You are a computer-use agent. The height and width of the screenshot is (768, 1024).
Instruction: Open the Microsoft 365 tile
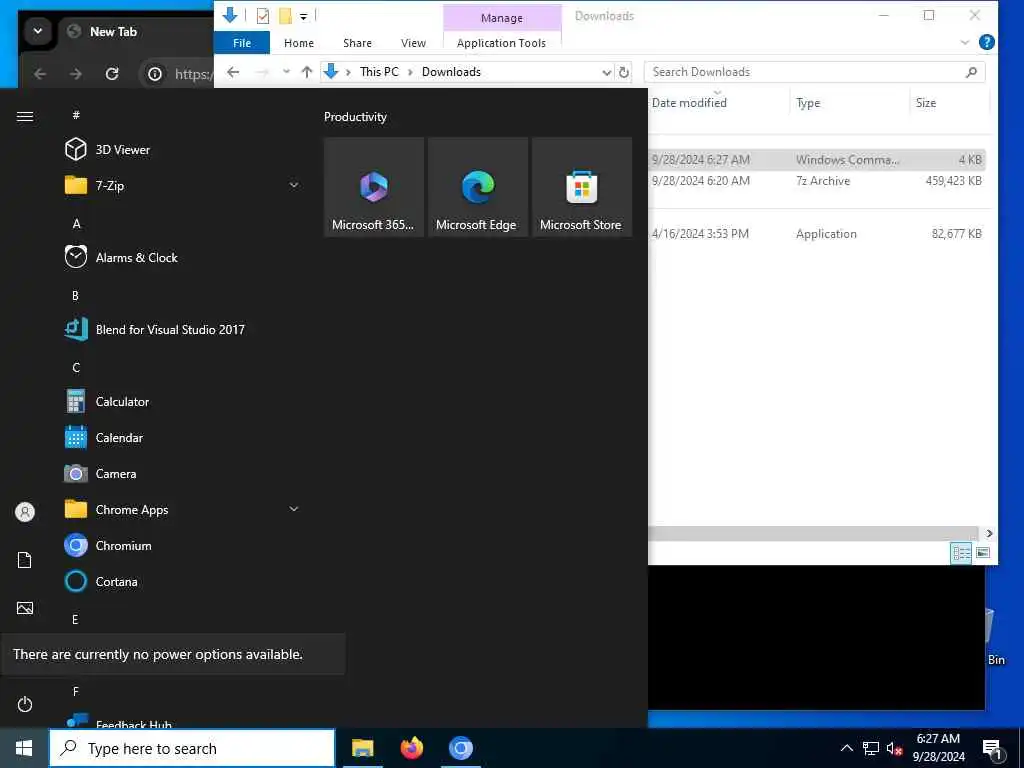(x=374, y=187)
